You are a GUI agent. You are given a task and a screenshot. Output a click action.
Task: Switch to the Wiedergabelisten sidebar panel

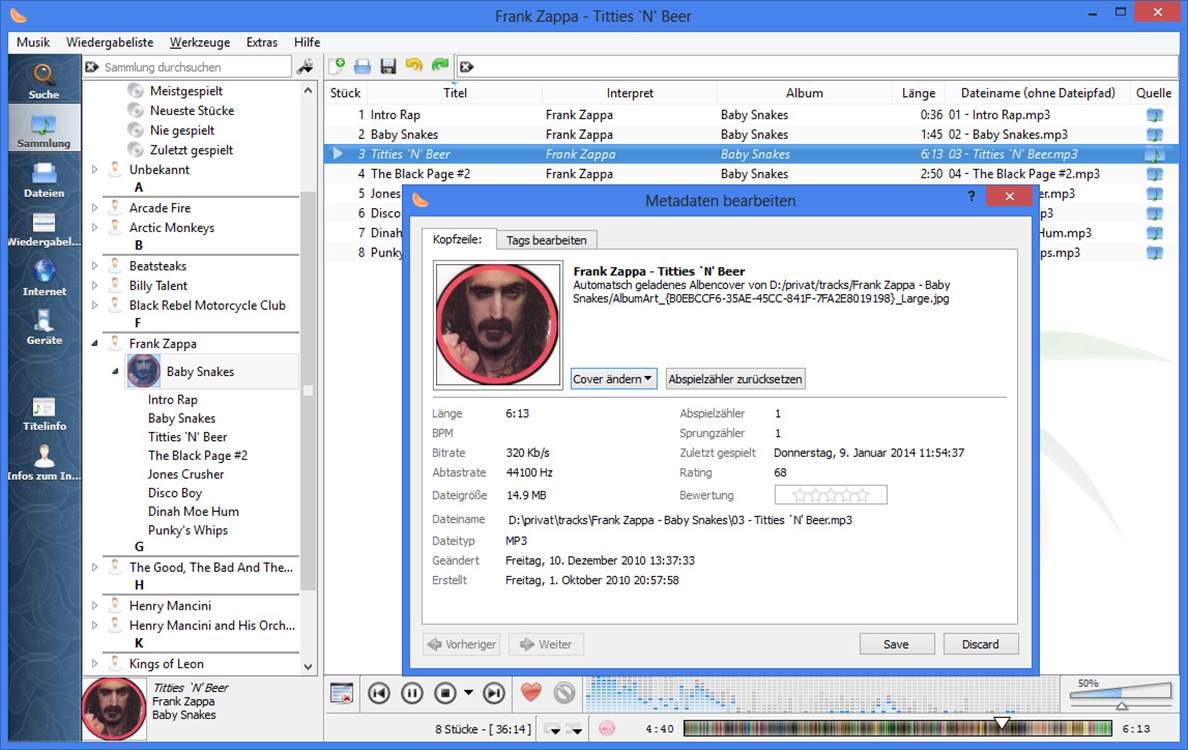pos(43,228)
